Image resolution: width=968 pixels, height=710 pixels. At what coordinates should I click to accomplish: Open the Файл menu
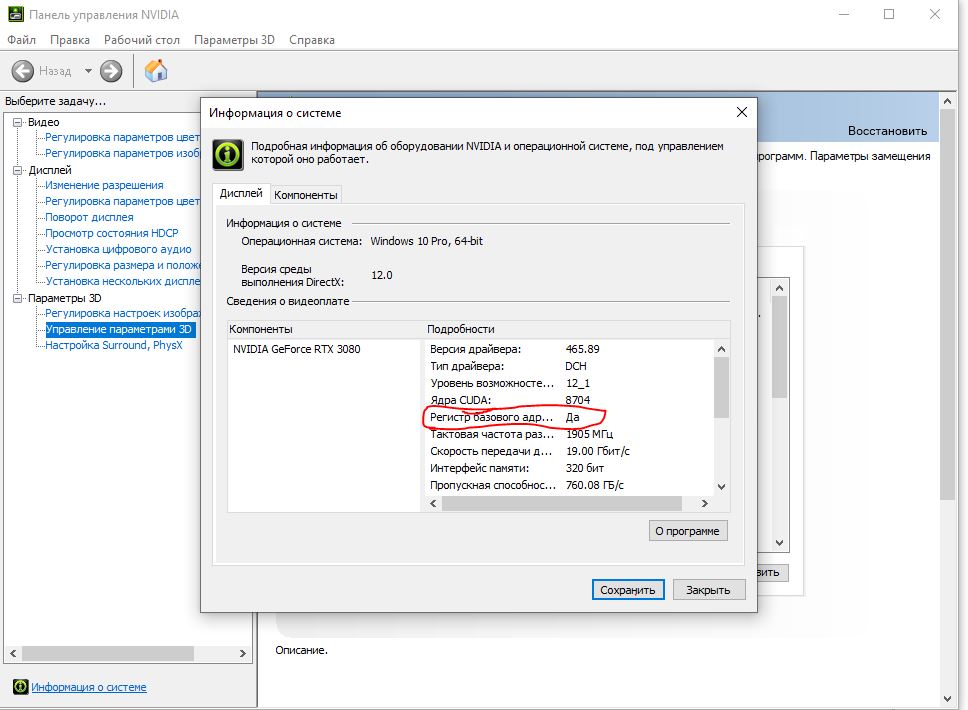point(22,40)
